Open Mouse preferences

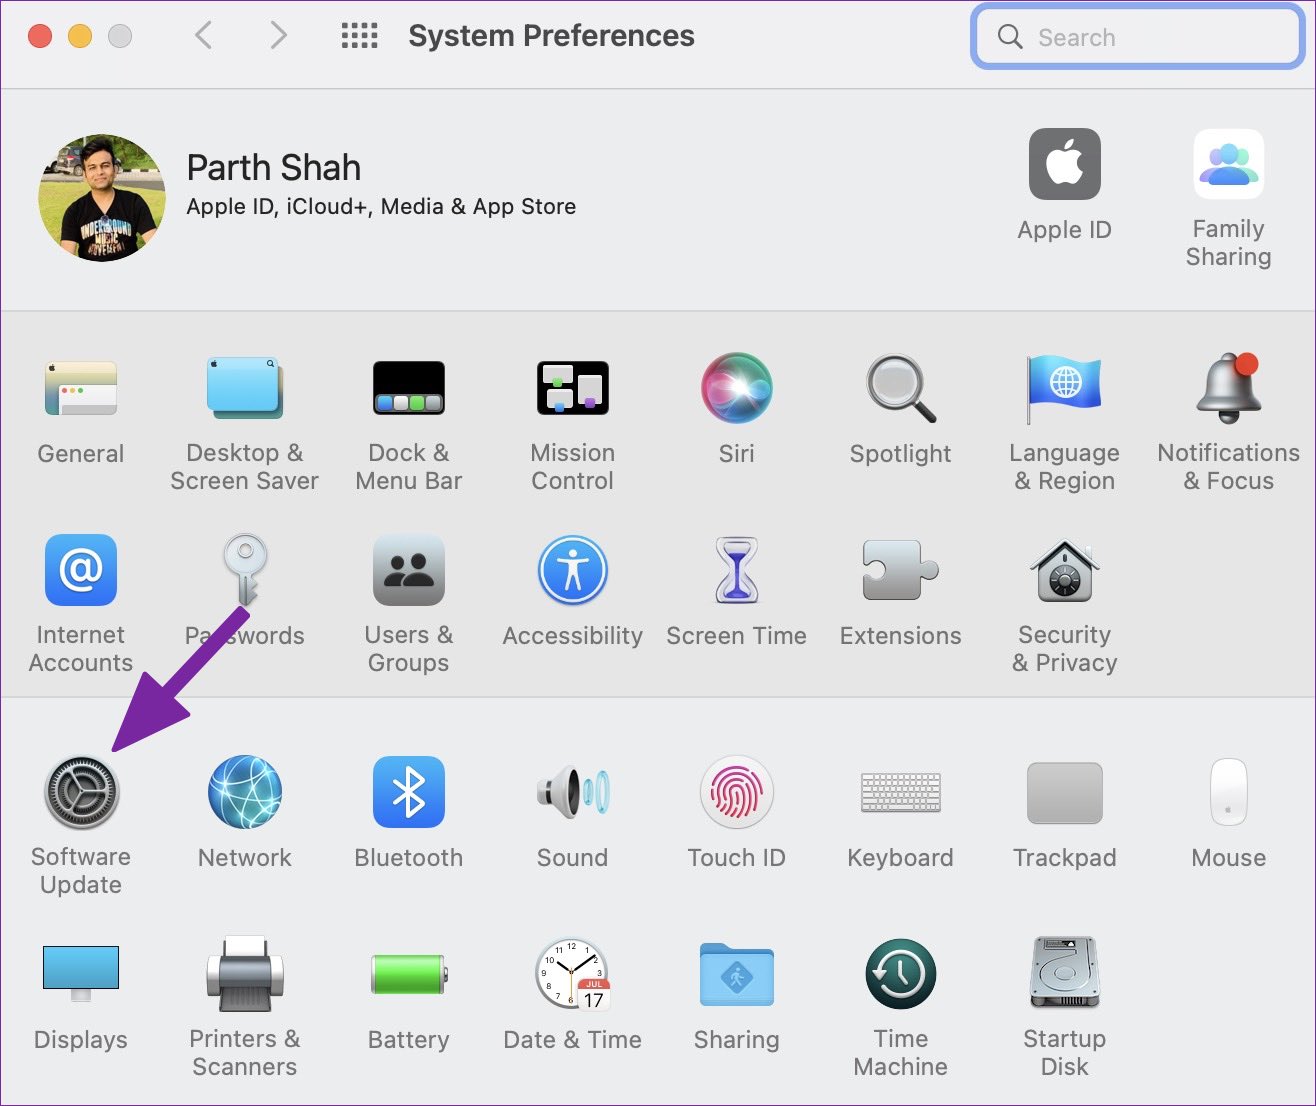click(1229, 792)
